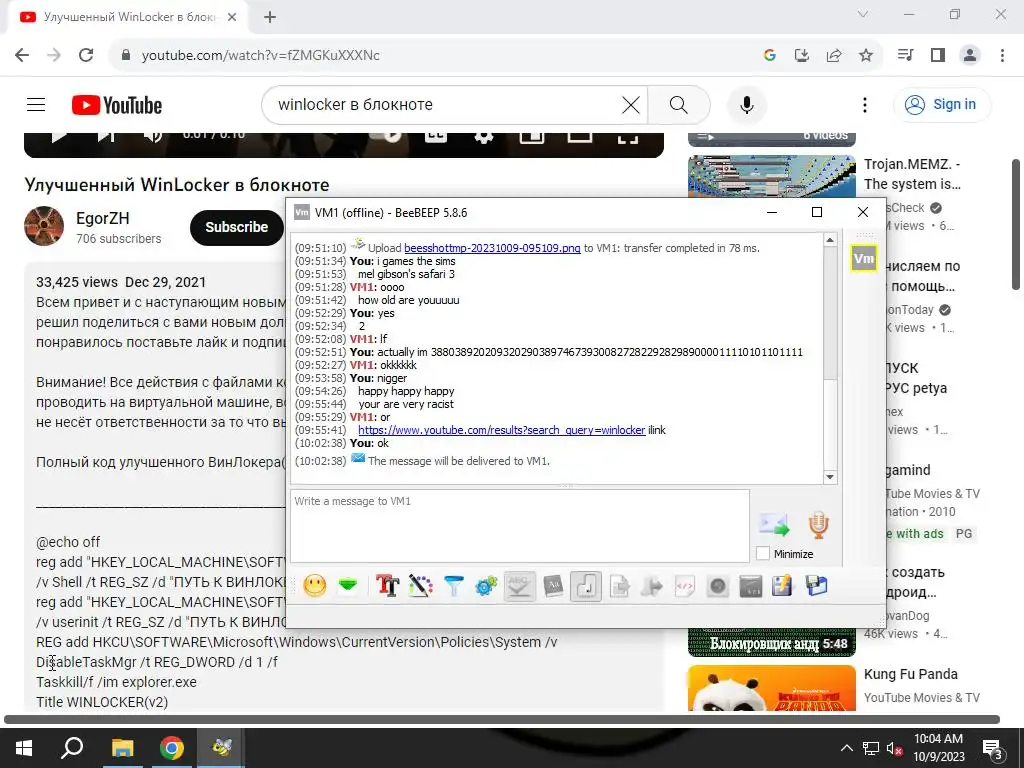This screenshot has height=768, width=1024.
Task: Open the beesshottmp-20231009-095109.png file link
Action: pyautogui.click(x=492, y=248)
